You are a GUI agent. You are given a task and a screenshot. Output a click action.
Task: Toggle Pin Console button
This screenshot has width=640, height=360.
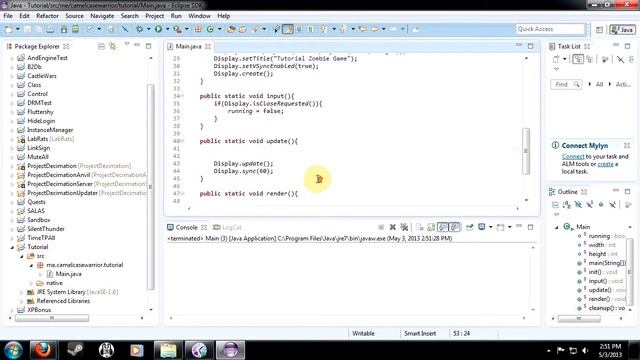click(469, 227)
